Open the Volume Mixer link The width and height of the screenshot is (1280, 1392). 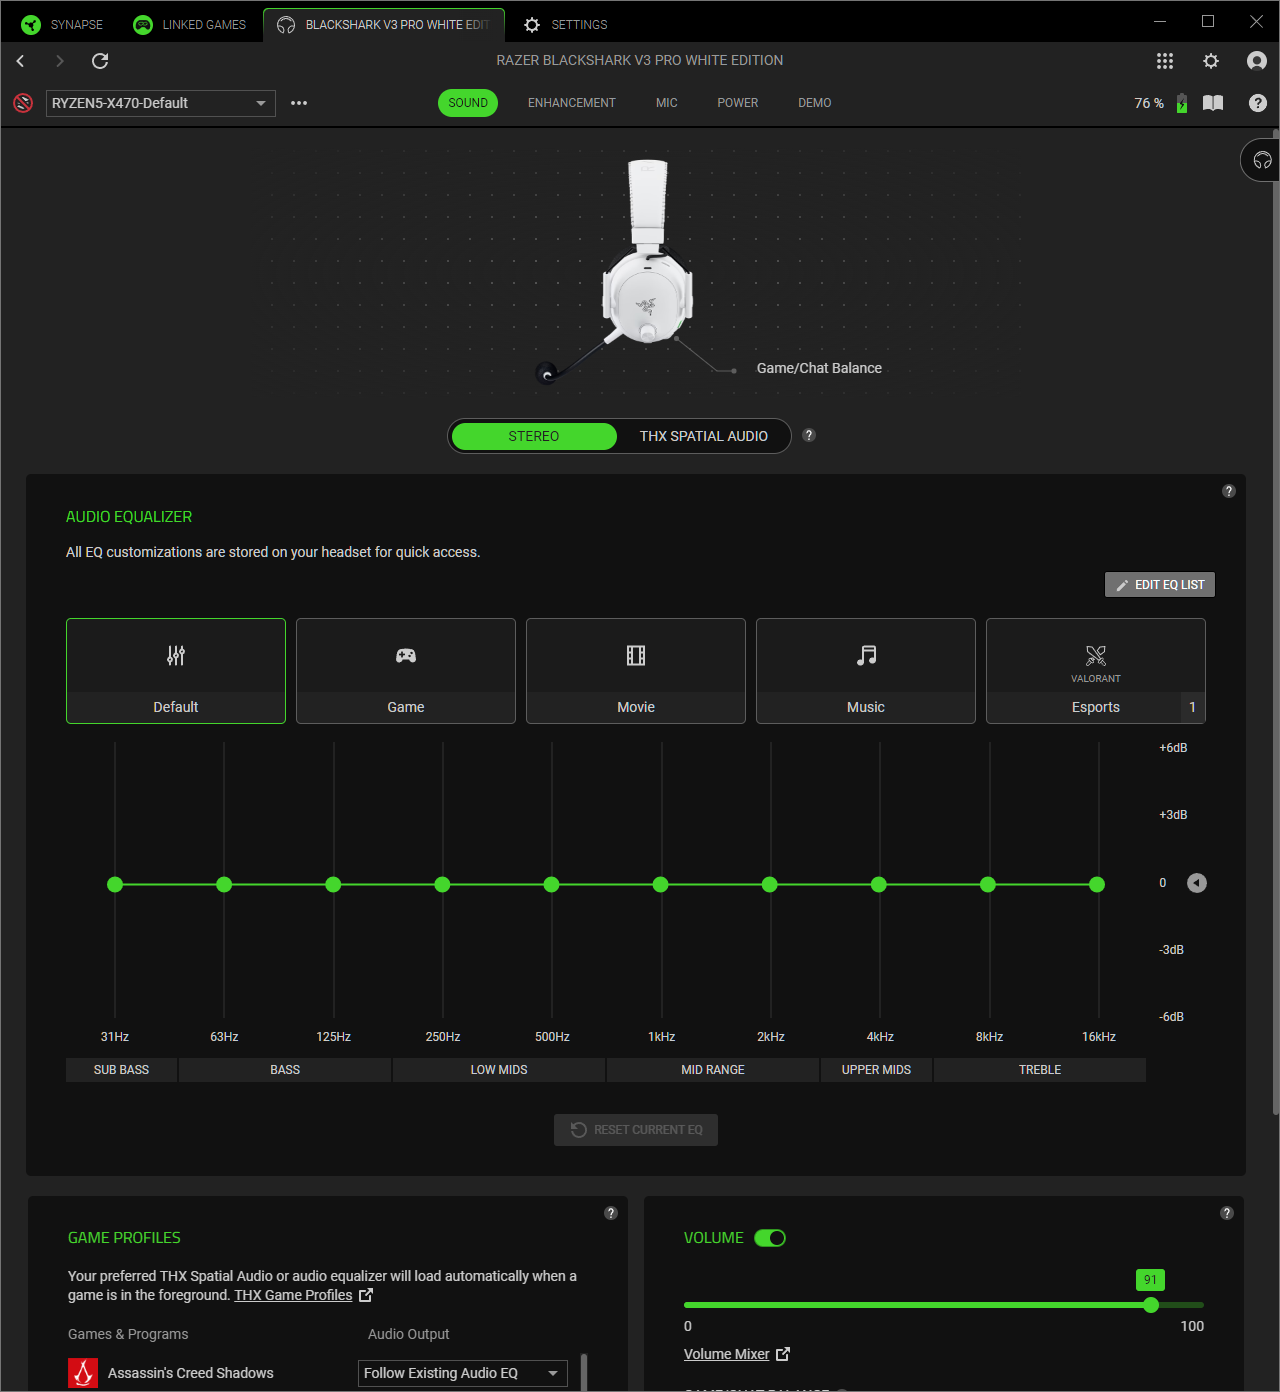coord(726,1354)
